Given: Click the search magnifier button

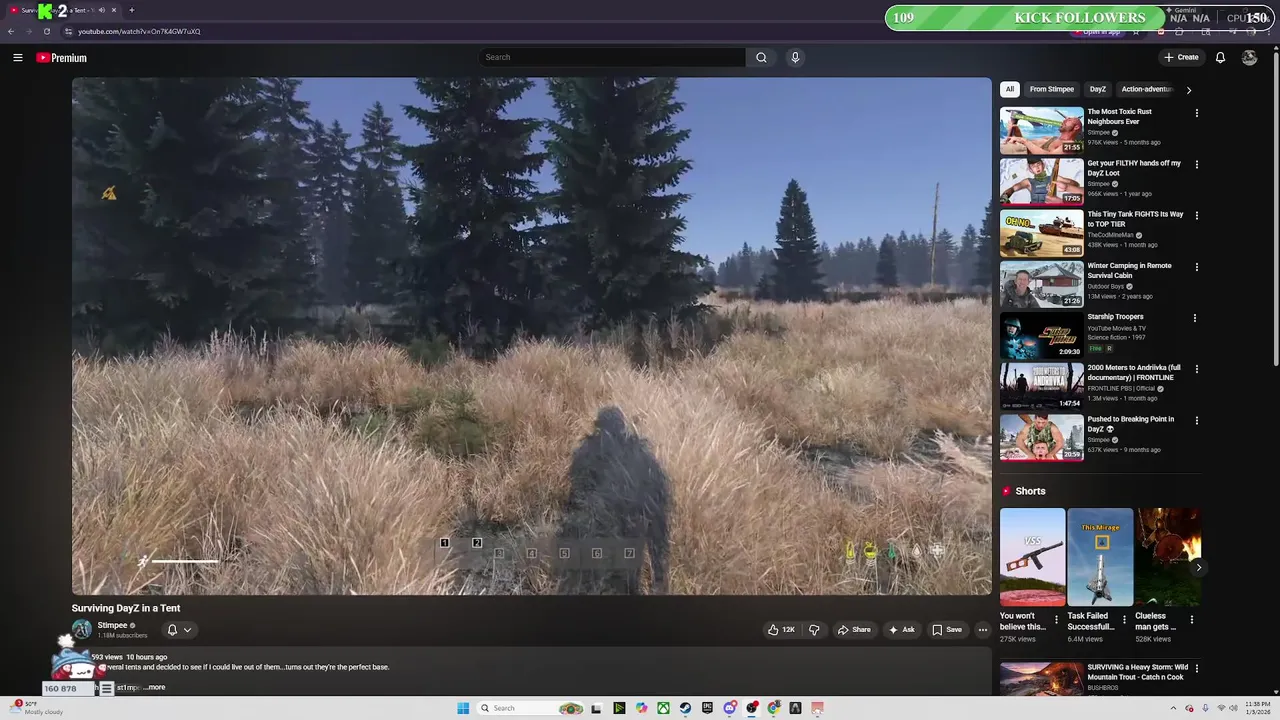Looking at the screenshot, I should [761, 57].
